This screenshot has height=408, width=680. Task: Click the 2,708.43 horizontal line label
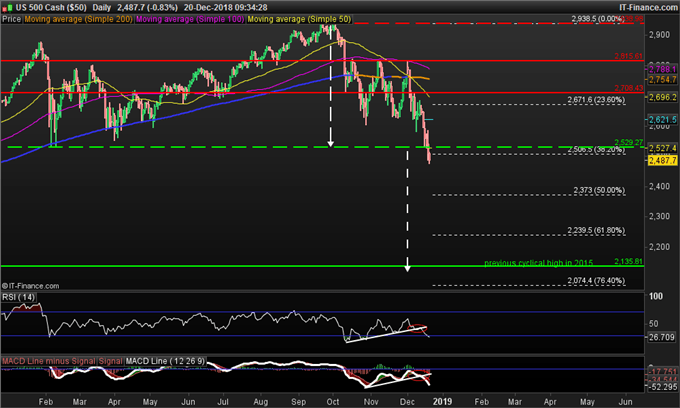628,88
